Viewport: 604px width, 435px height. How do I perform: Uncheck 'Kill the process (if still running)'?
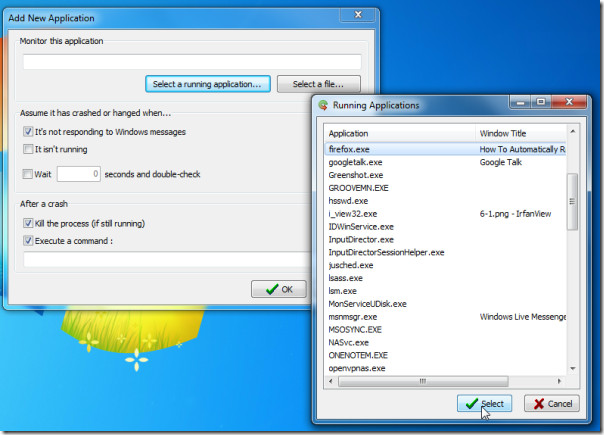pyautogui.click(x=28, y=223)
